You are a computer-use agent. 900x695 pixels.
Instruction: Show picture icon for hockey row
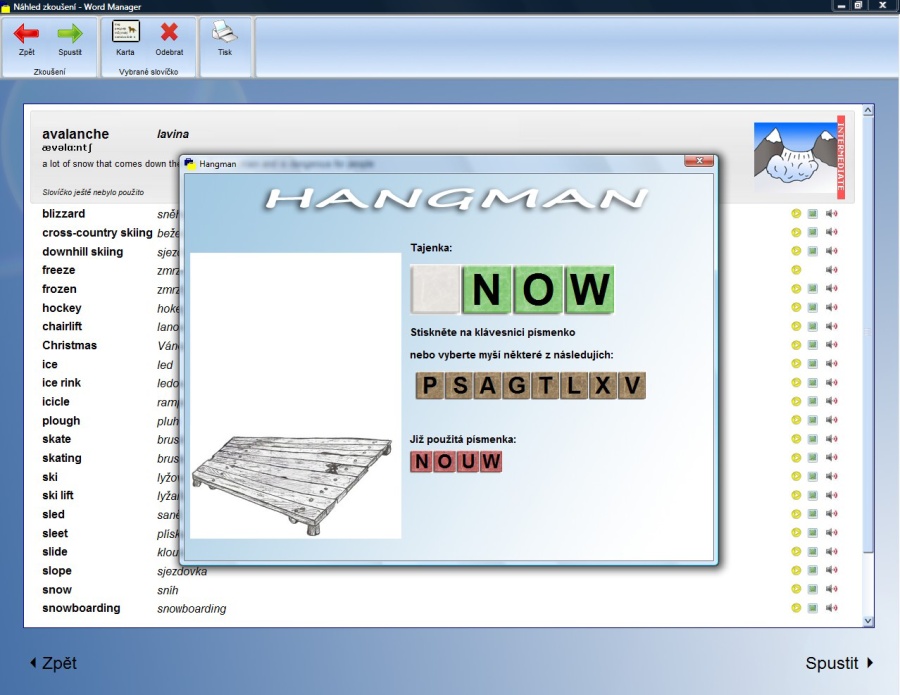813,308
